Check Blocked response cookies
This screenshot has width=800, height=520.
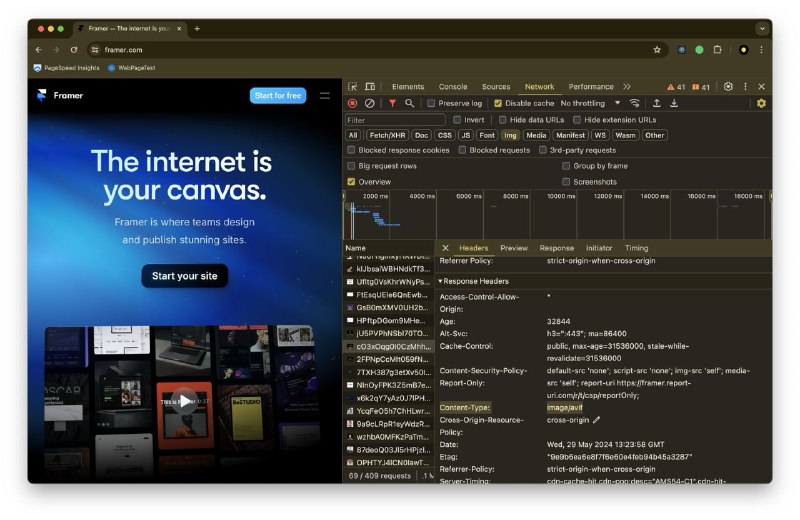coord(351,150)
